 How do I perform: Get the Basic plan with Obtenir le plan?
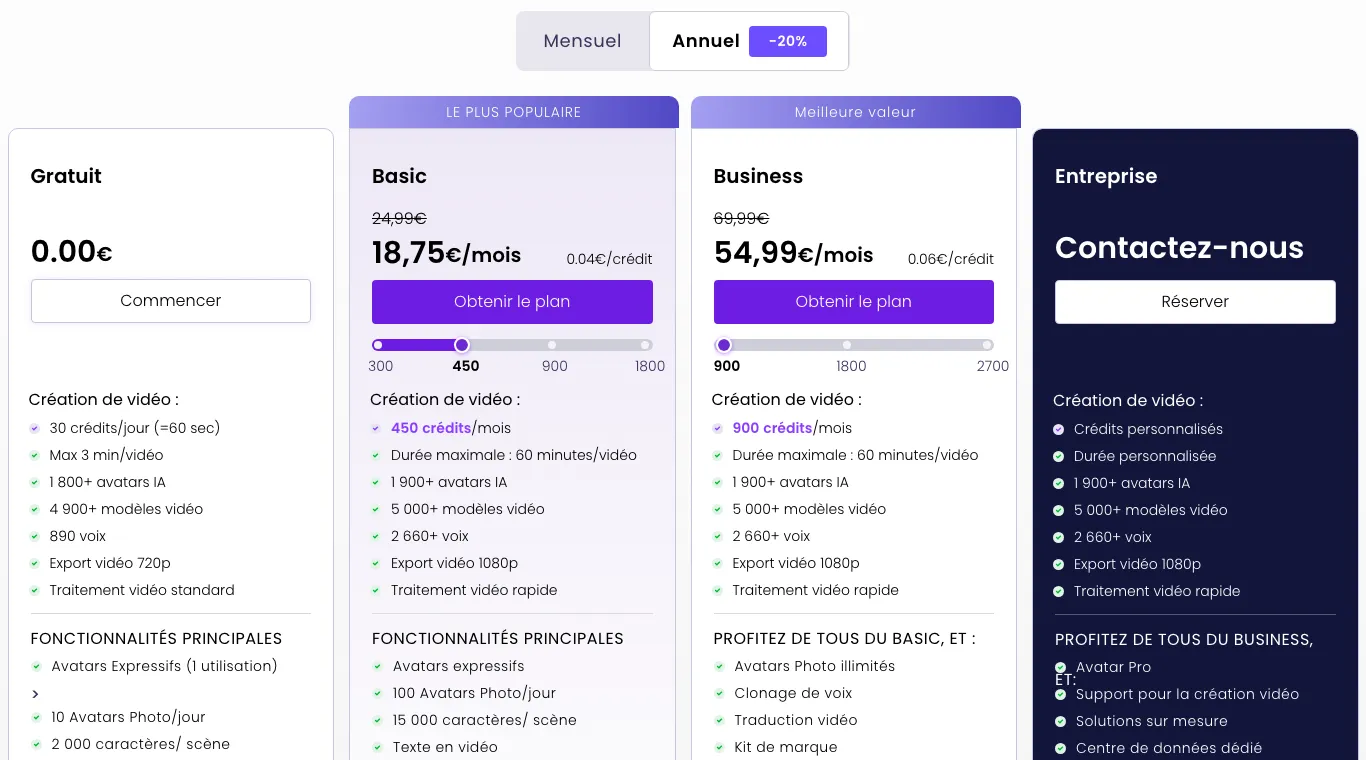pos(512,302)
